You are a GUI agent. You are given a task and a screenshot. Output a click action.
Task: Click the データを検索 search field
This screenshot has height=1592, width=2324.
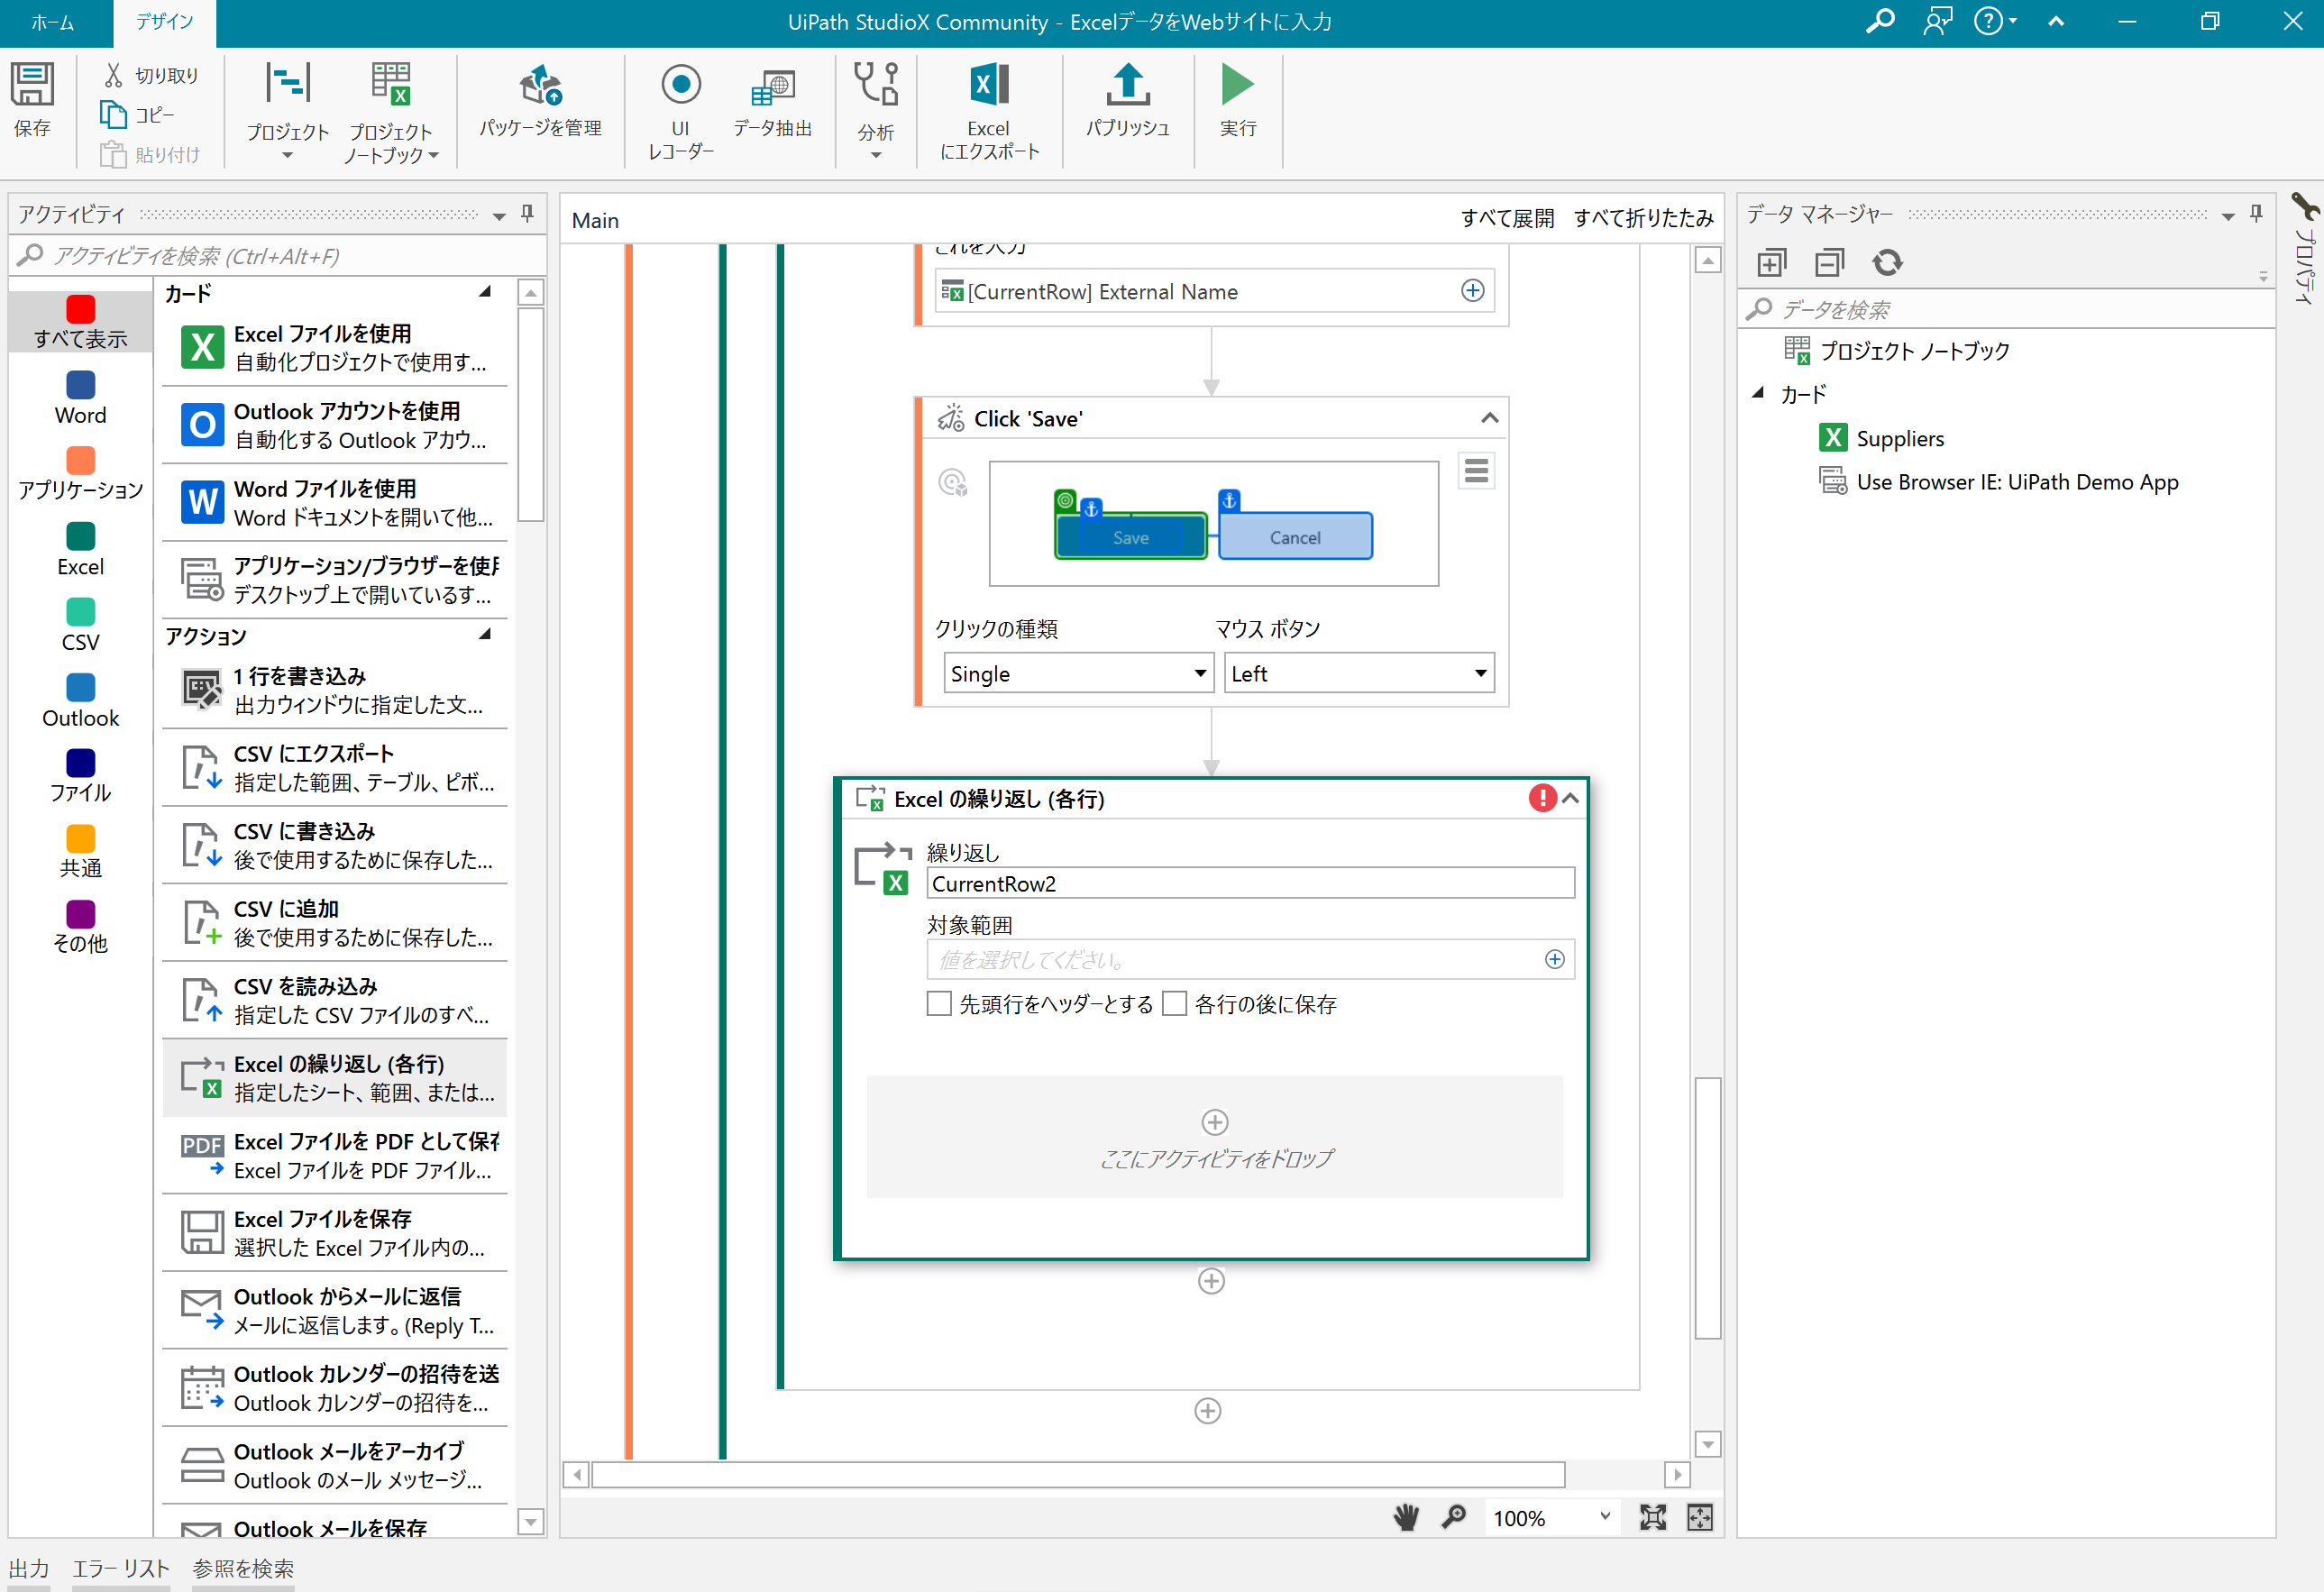point(2005,309)
